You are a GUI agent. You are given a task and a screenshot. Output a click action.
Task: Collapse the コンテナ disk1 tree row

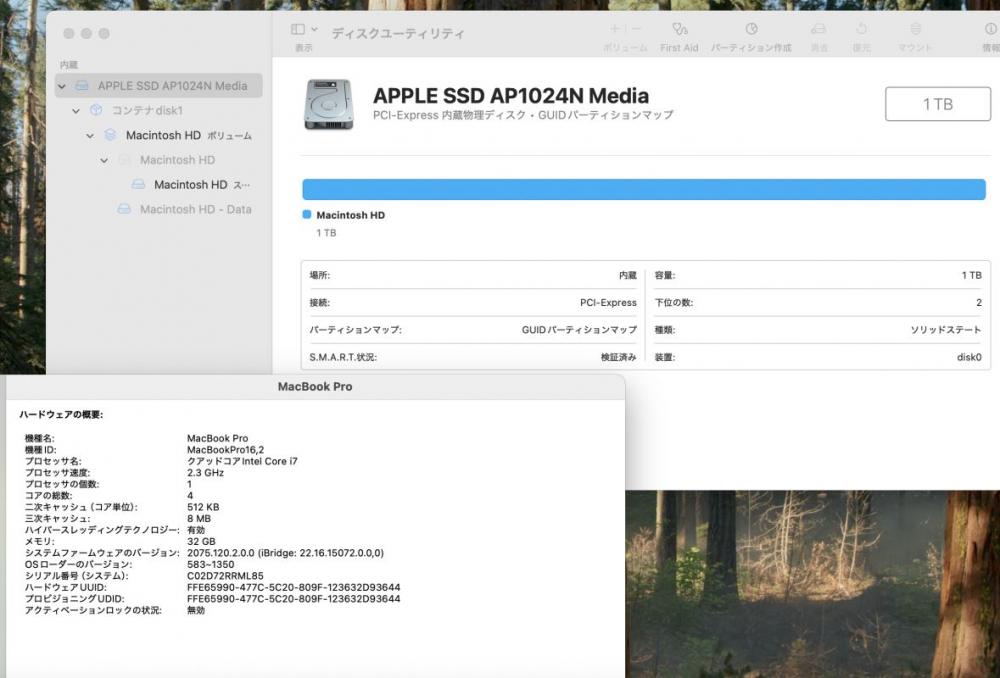pyautogui.click(x=76, y=111)
